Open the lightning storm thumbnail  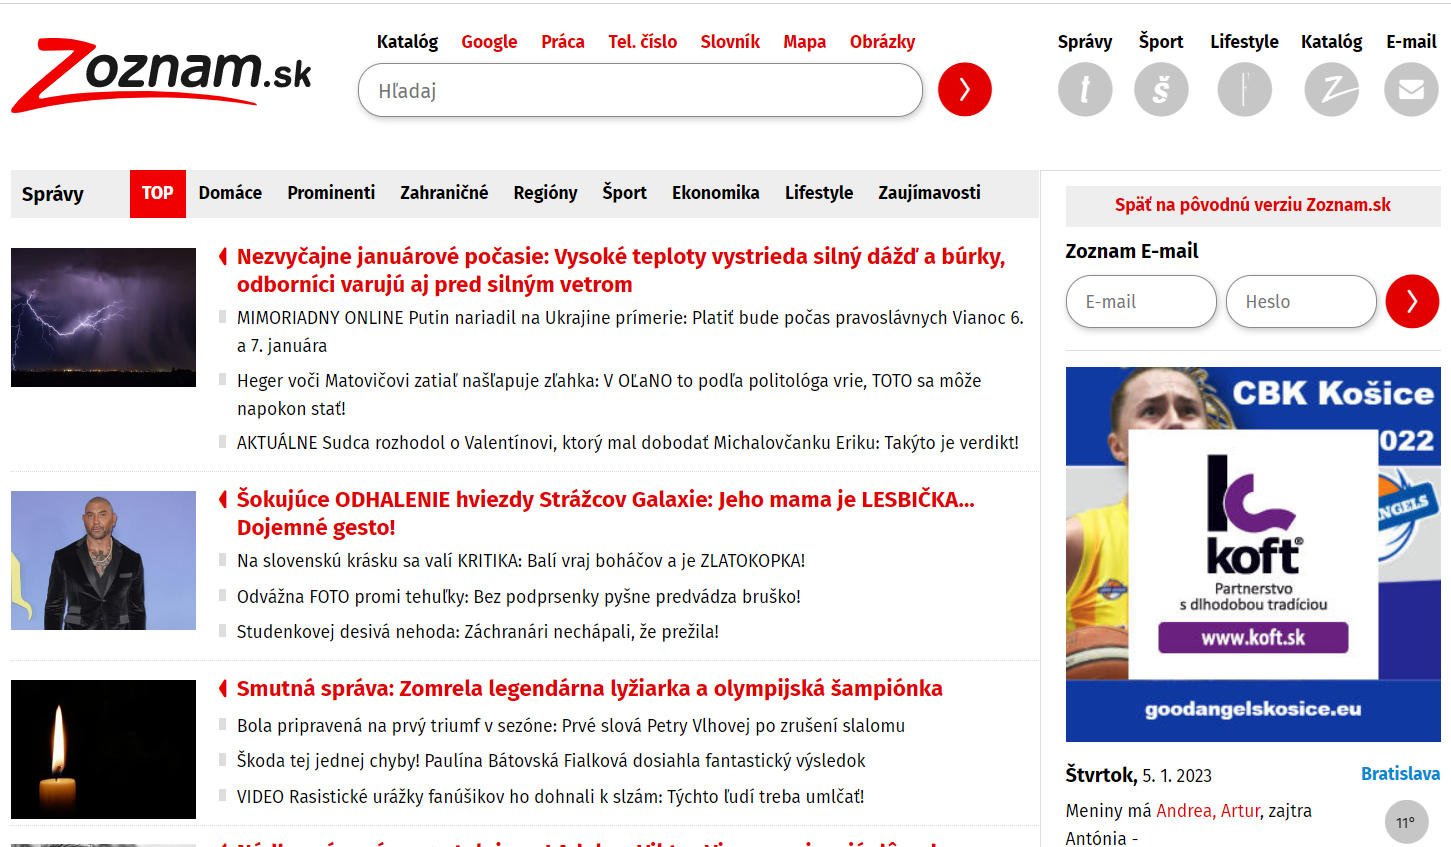(103, 317)
